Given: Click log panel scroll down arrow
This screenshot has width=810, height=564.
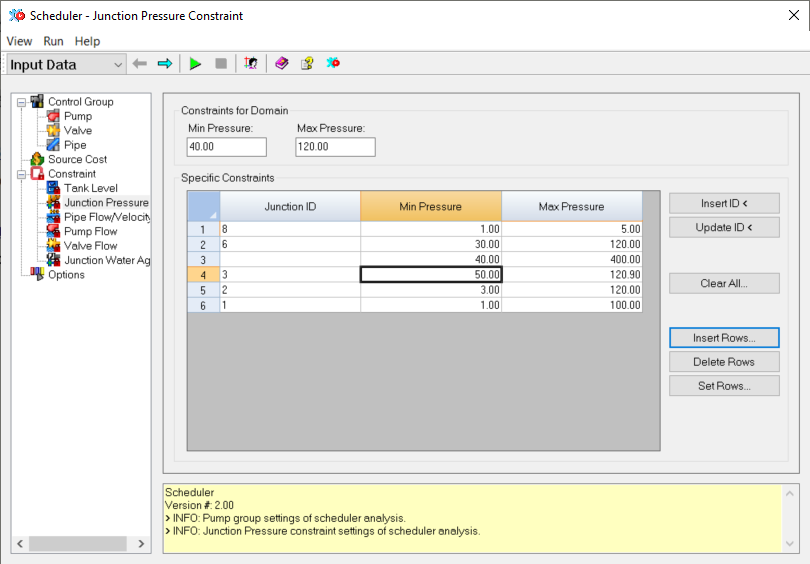Looking at the screenshot, I should point(789,543).
